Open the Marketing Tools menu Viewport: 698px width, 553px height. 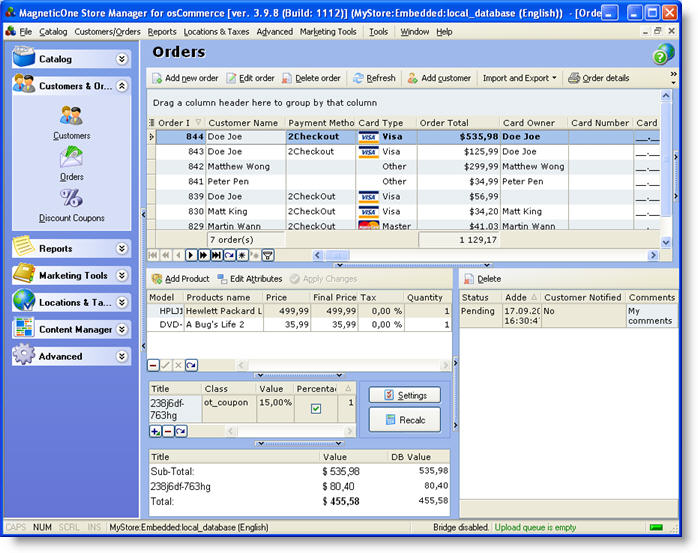[x=328, y=32]
